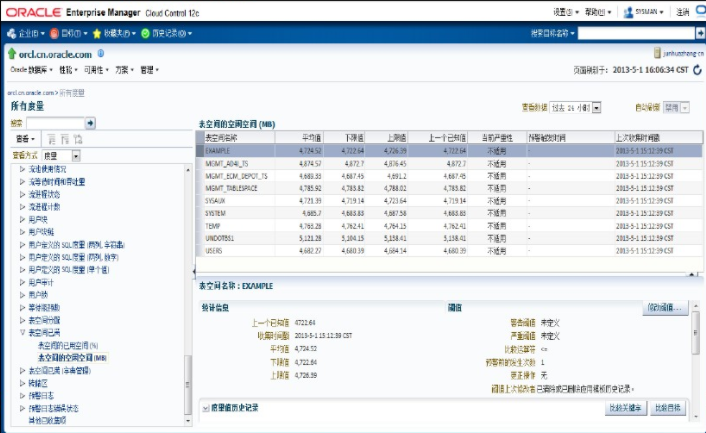
Task: Select the 其他已收集项 tree item
Action: point(47,420)
